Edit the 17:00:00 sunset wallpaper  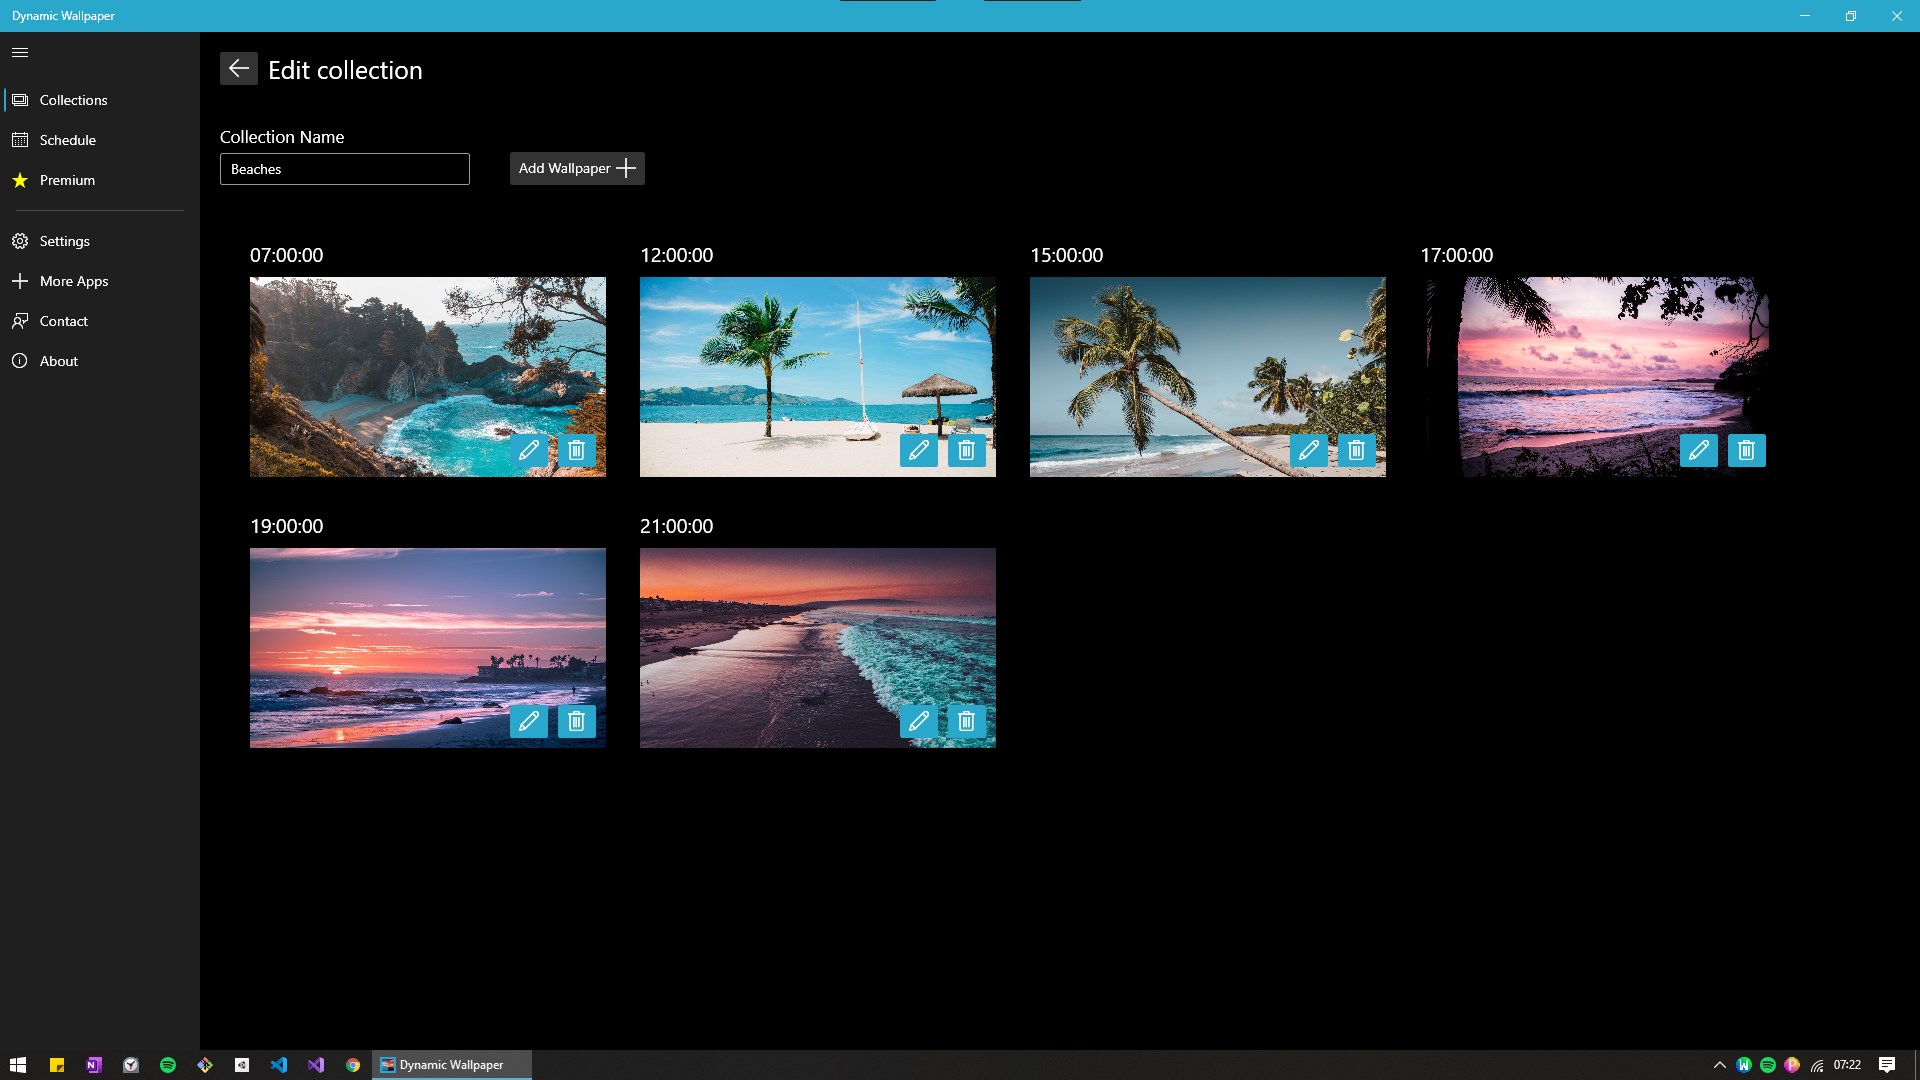(1698, 450)
